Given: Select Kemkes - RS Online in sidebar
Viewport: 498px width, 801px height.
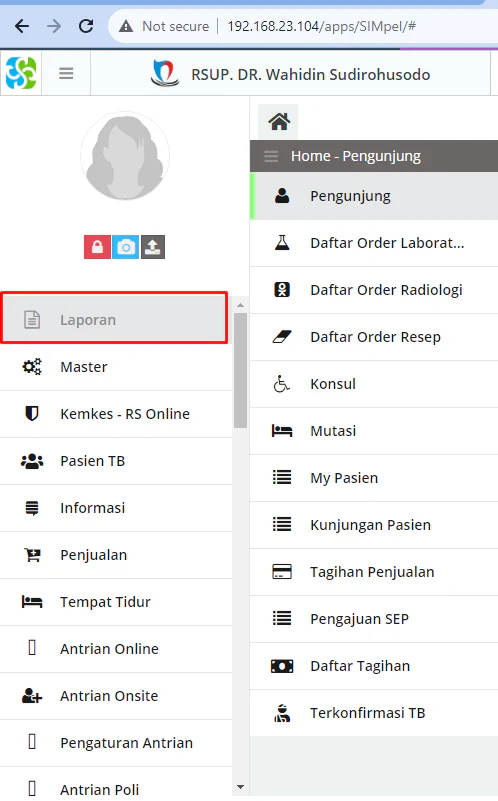Looking at the screenshot, I should 116,414.
